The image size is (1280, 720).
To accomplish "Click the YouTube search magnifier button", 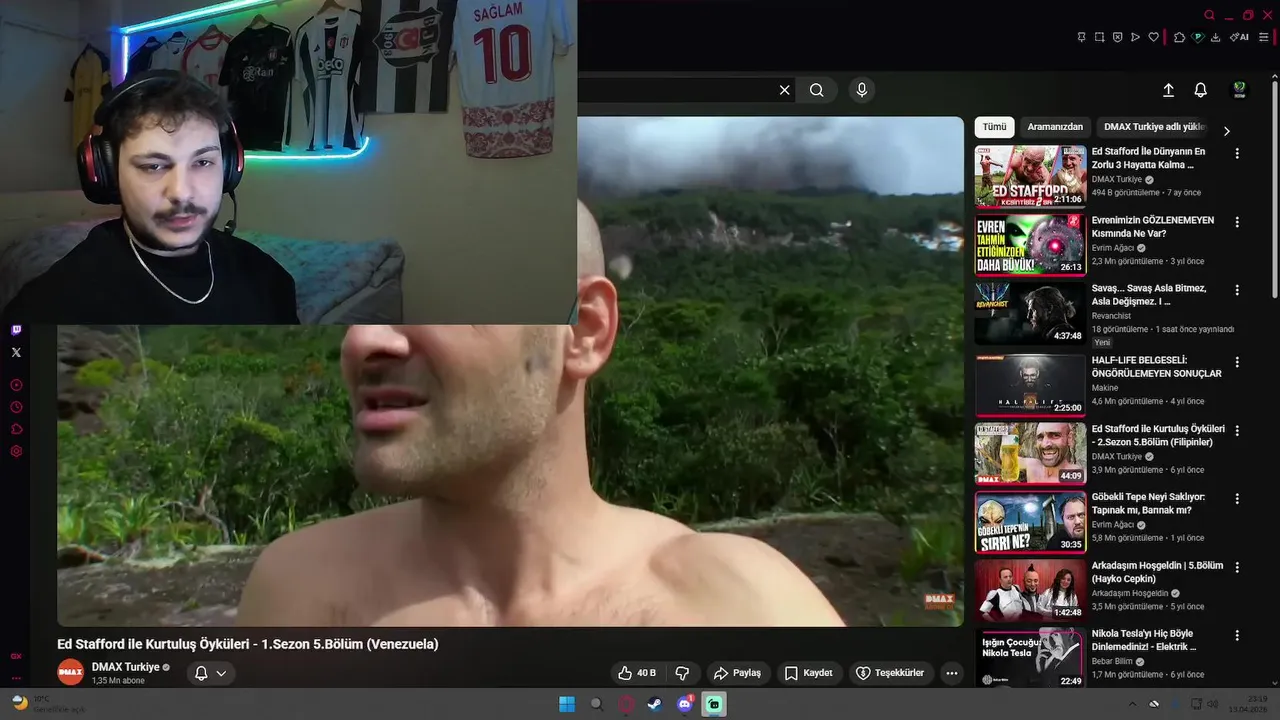I will click(x=817, y=90).
